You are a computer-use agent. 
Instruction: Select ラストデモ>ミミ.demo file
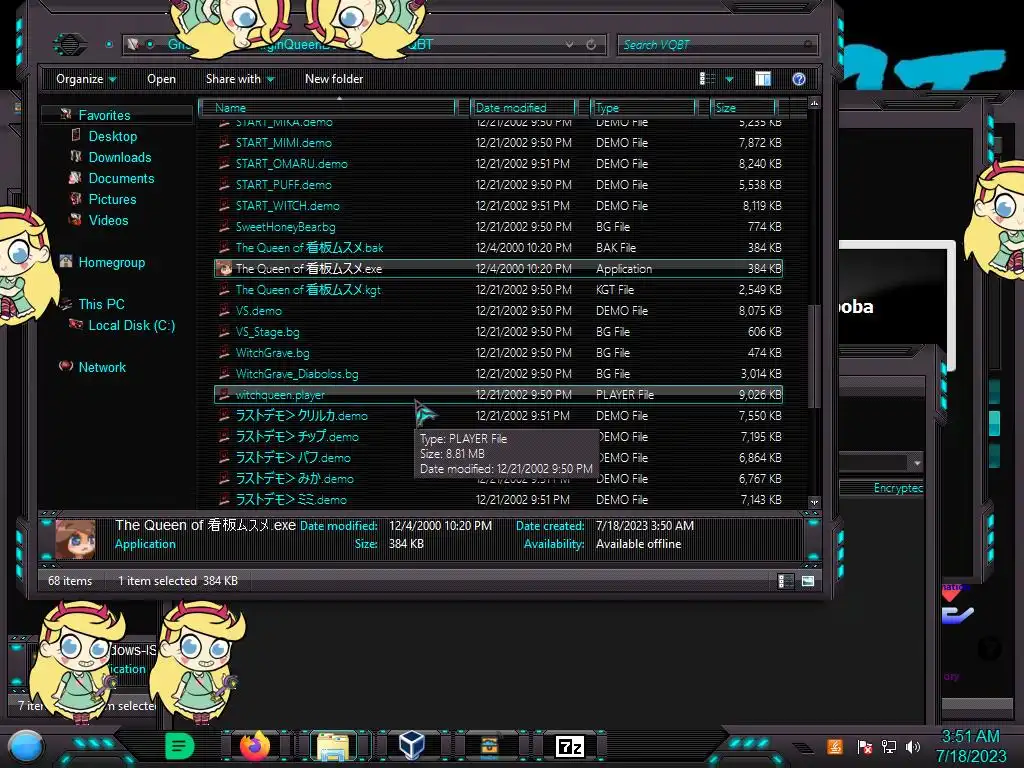point(498,499)
